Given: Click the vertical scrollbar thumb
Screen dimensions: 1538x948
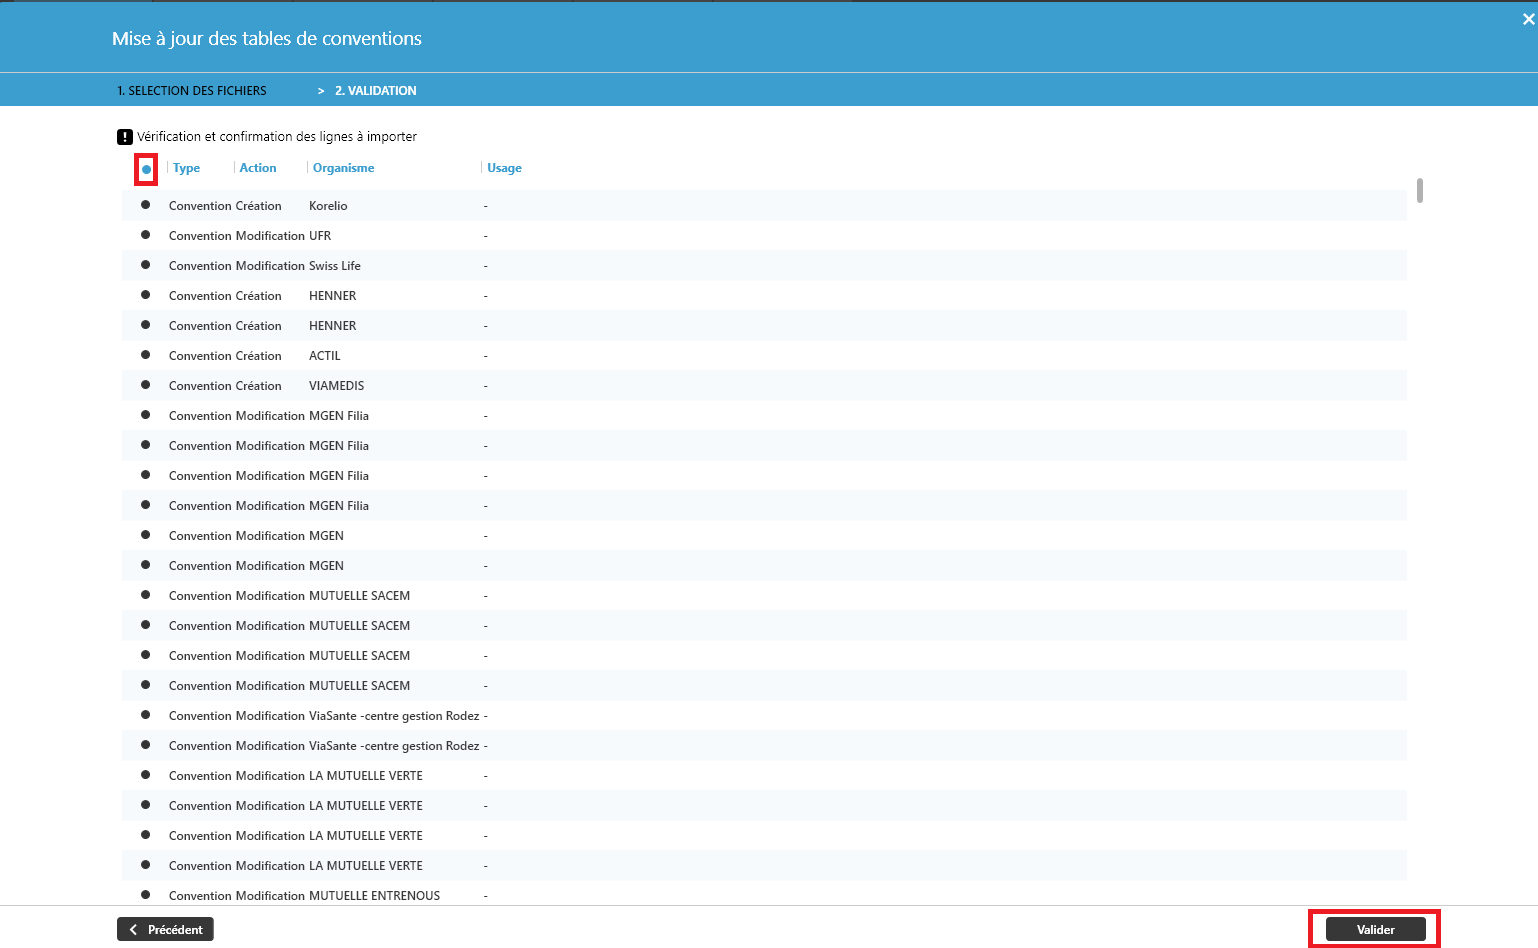Looking at the screenshot, I should 1420,190.
